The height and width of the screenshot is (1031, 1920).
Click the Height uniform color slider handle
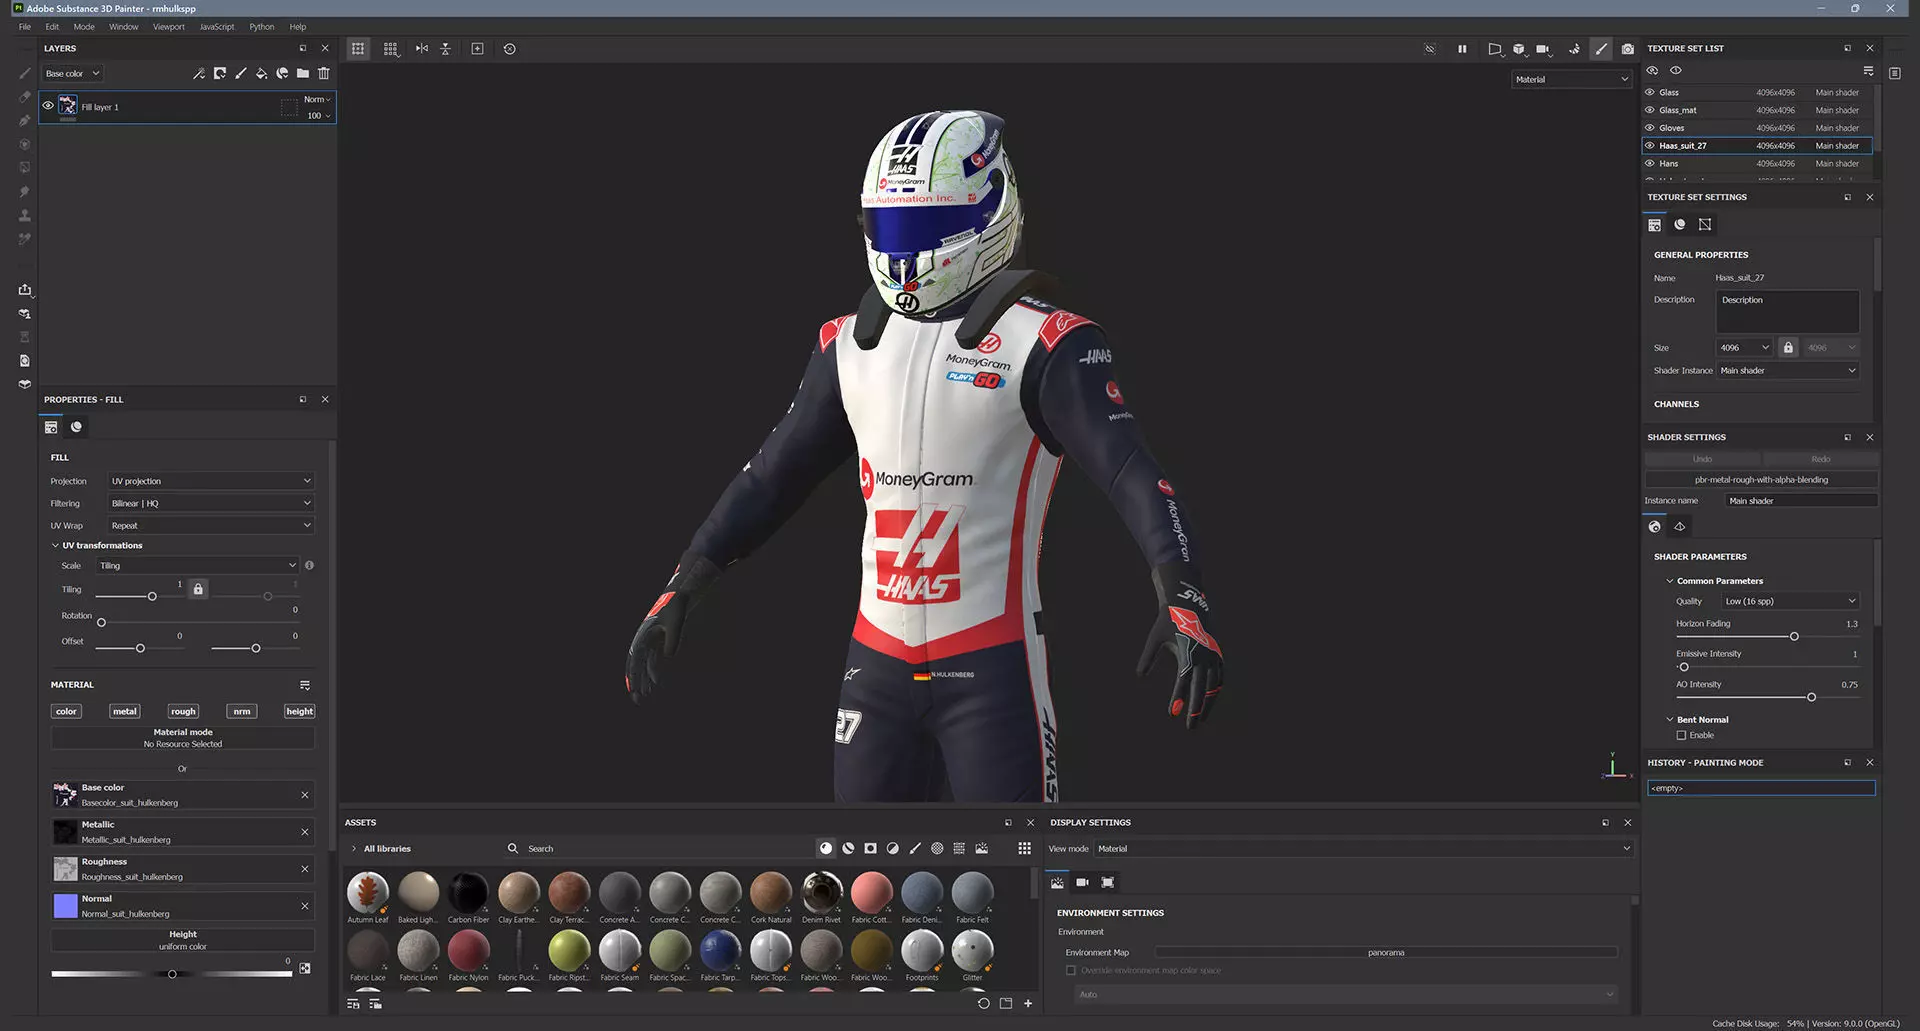point(172,974)
